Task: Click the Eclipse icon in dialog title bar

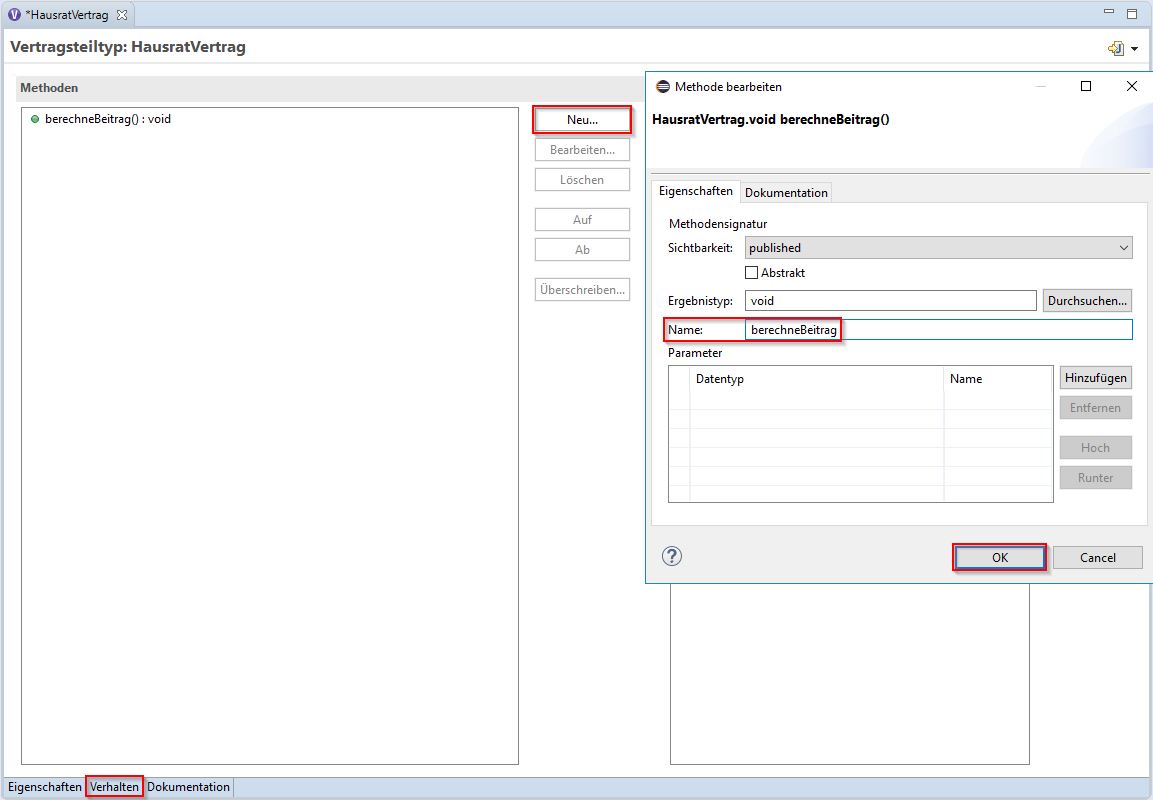Action: [663, 87]
